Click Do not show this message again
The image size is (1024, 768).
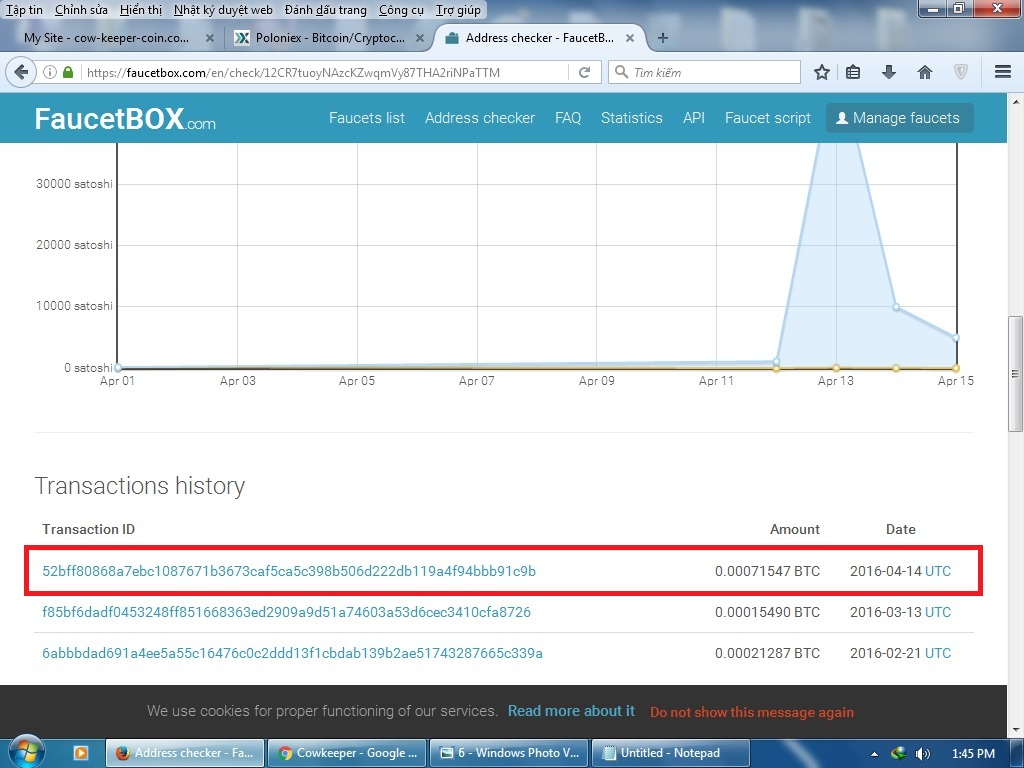[752, 712]
